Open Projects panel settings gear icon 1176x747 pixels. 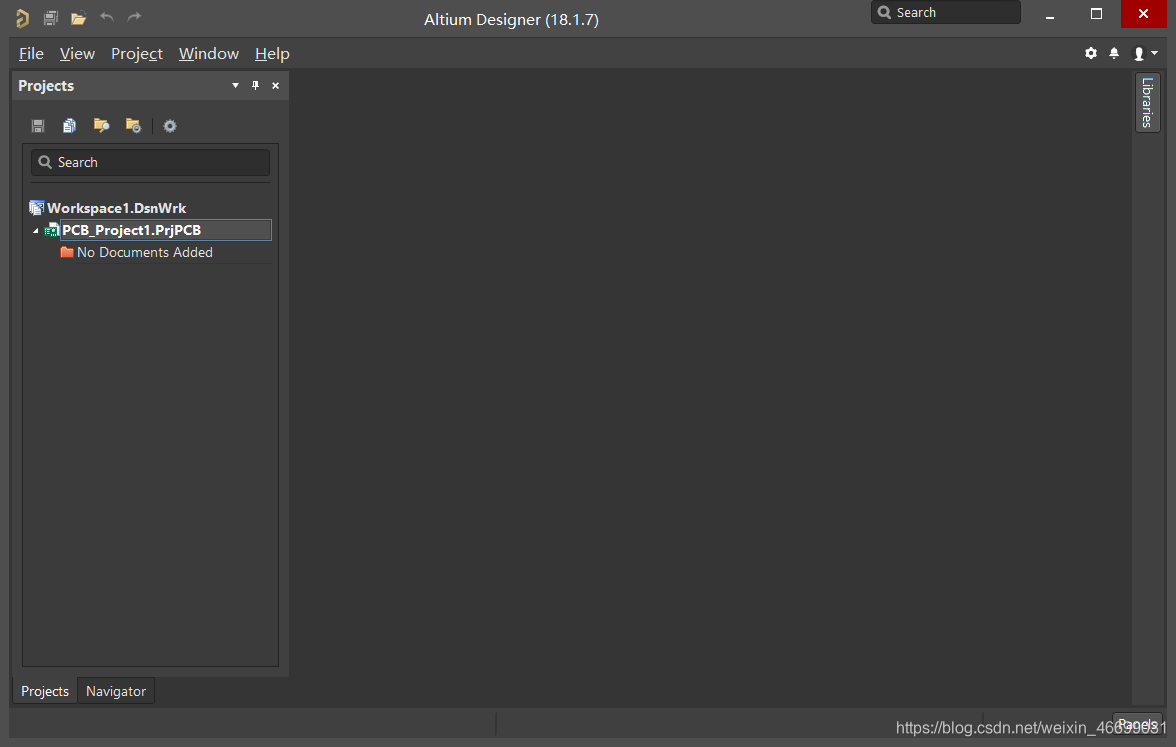(170, 126)
